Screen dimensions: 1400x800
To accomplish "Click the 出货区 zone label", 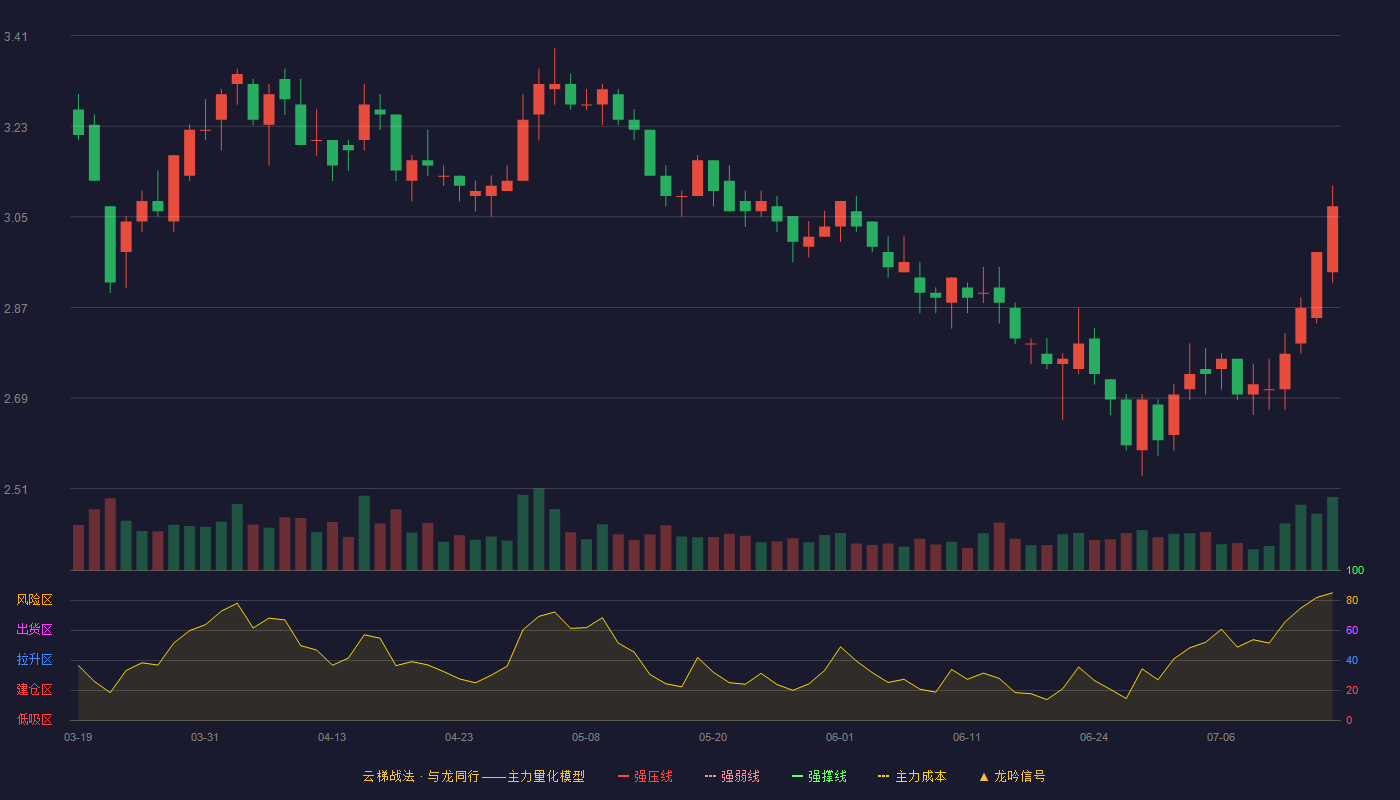I will point(34,630).
